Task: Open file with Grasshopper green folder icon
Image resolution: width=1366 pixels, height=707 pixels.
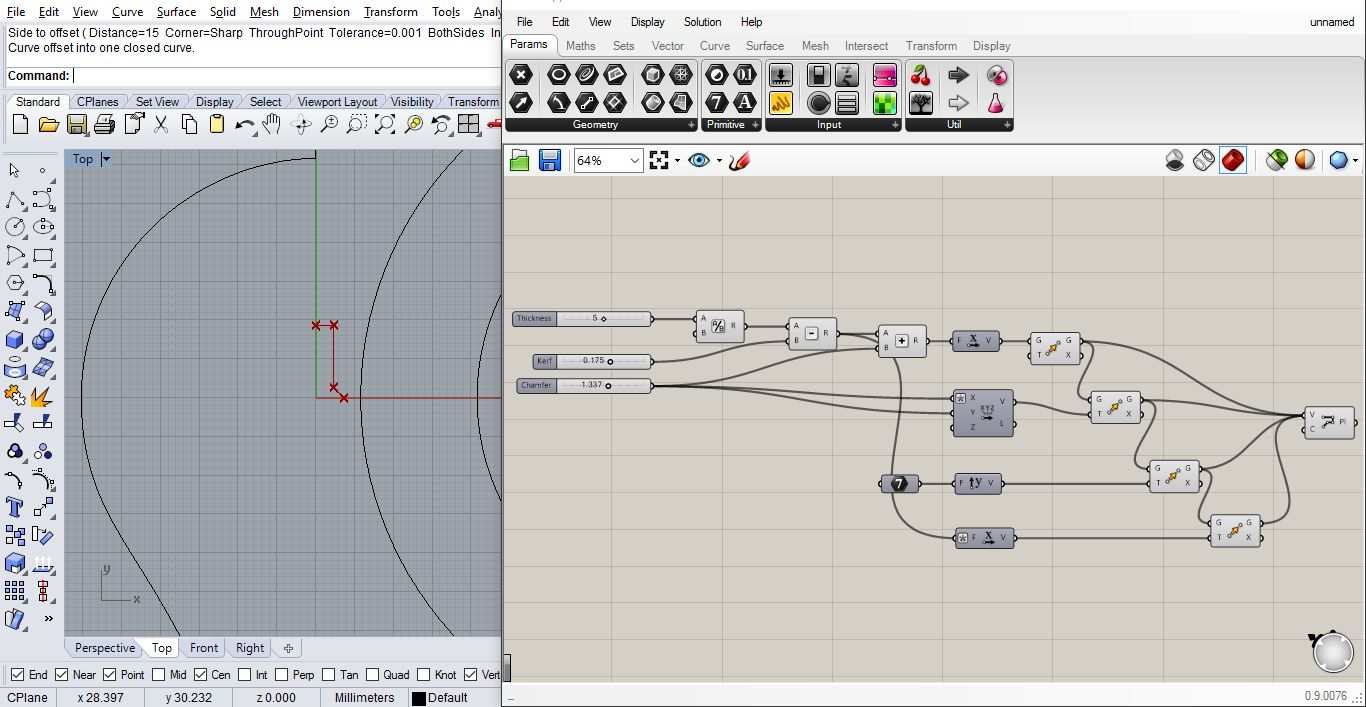Action: pyautogui.click(x=519, y=160)
